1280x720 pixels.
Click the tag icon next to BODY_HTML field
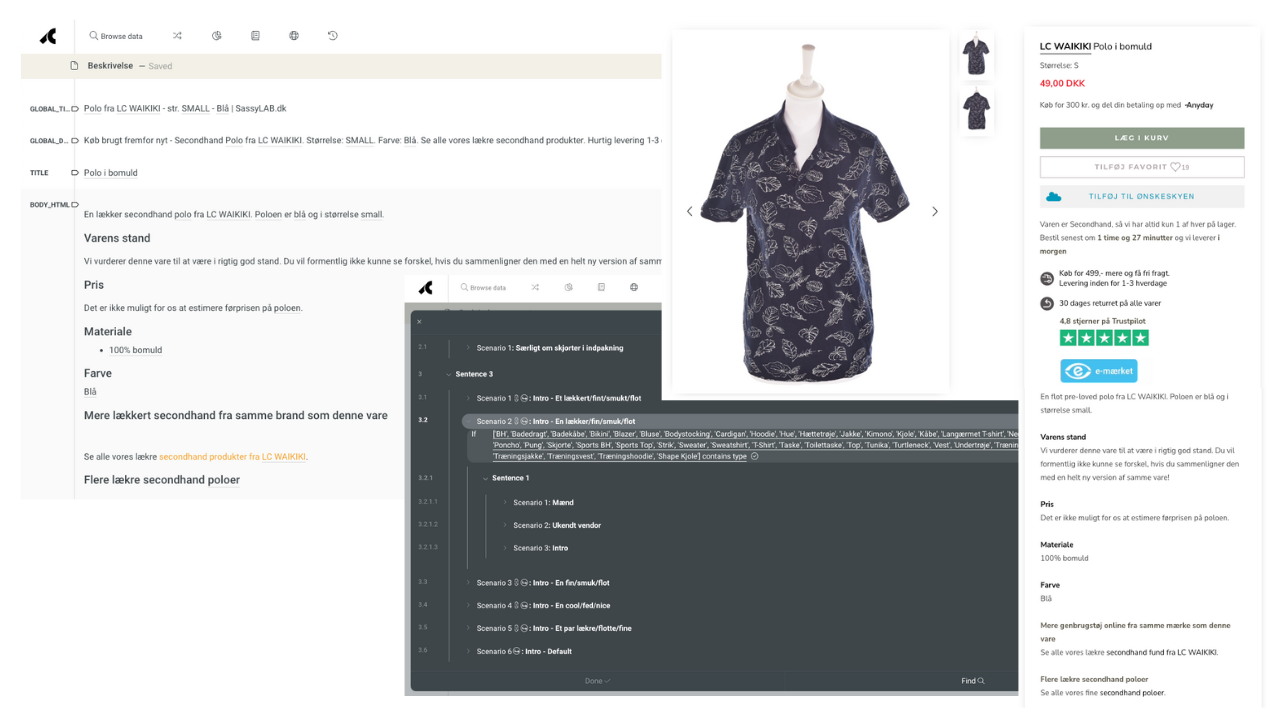[75, 205]
